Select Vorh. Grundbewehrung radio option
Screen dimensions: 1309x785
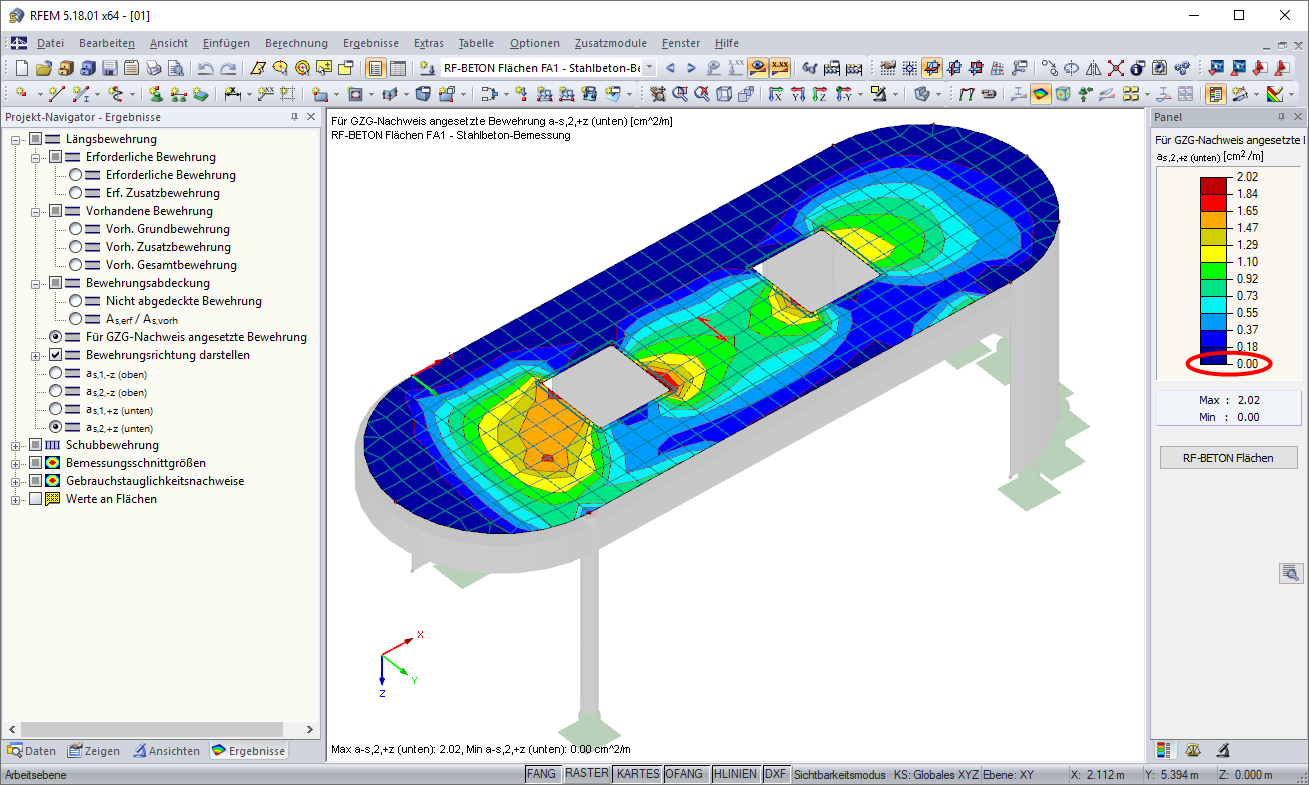[x=75, y=229]
